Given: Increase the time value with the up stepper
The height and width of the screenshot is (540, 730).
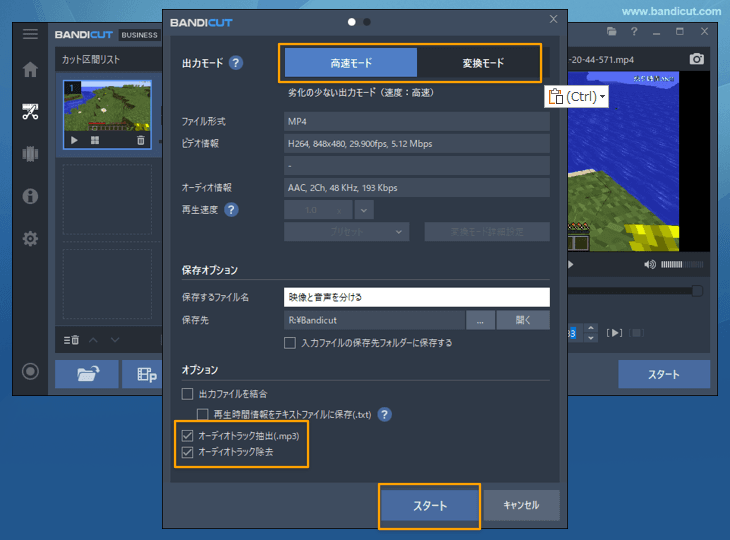Looking at the screenshot, I should pyautogui.click(x=591, y=328).
